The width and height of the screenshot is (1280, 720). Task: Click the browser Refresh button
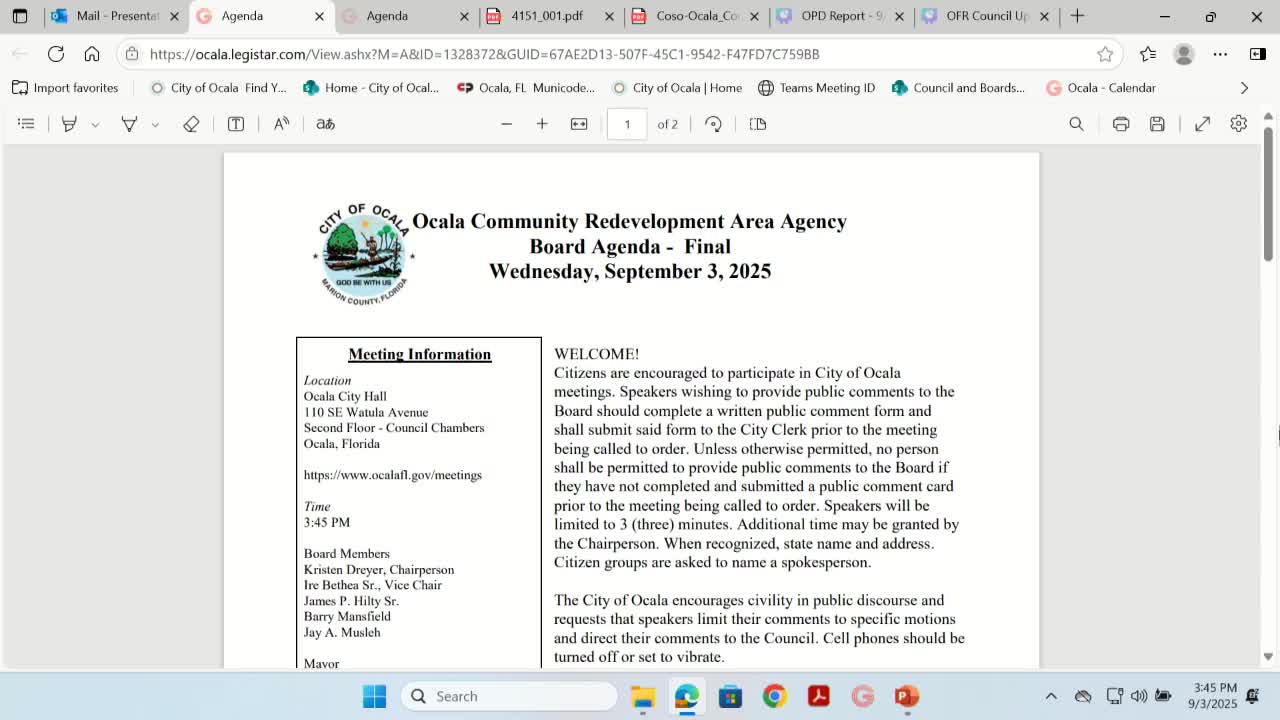(x=56, y=54)
